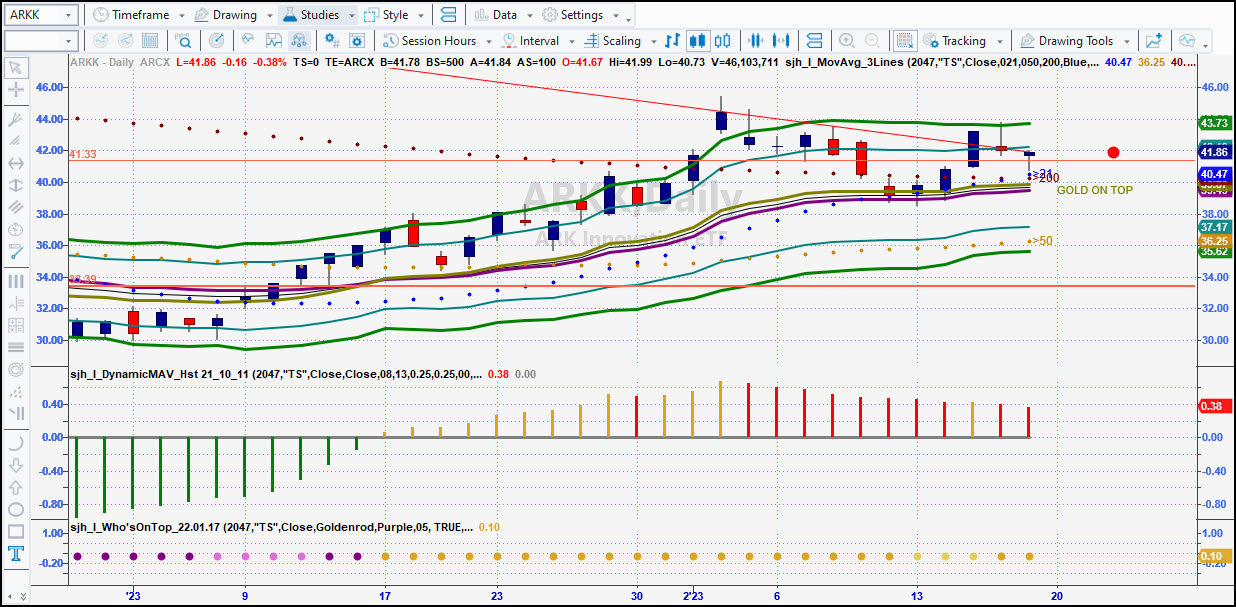Toggle the first thin-candle bar style after hollow candles
The width and height of the screenshot is (1236, 607).
click(756, 41)
